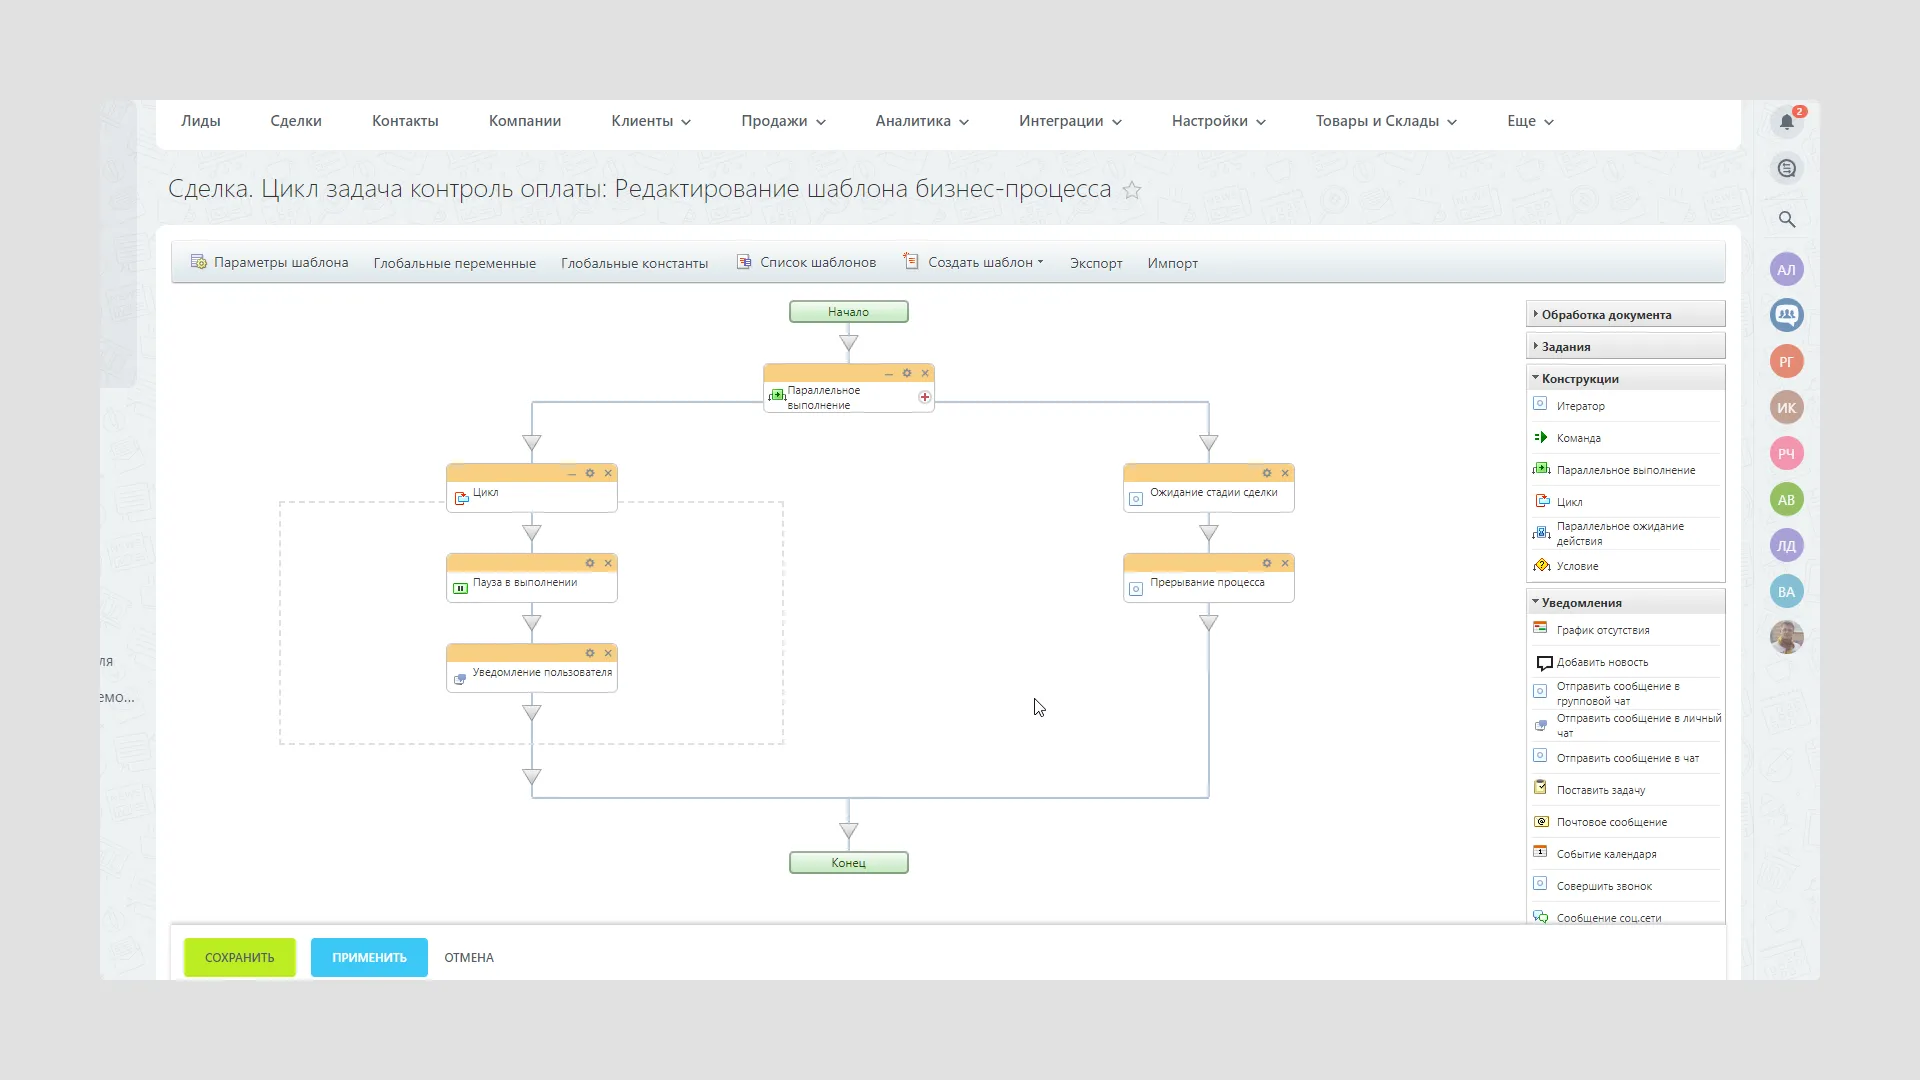
Task: Click the blue Применить button
Action: point(369,957)
